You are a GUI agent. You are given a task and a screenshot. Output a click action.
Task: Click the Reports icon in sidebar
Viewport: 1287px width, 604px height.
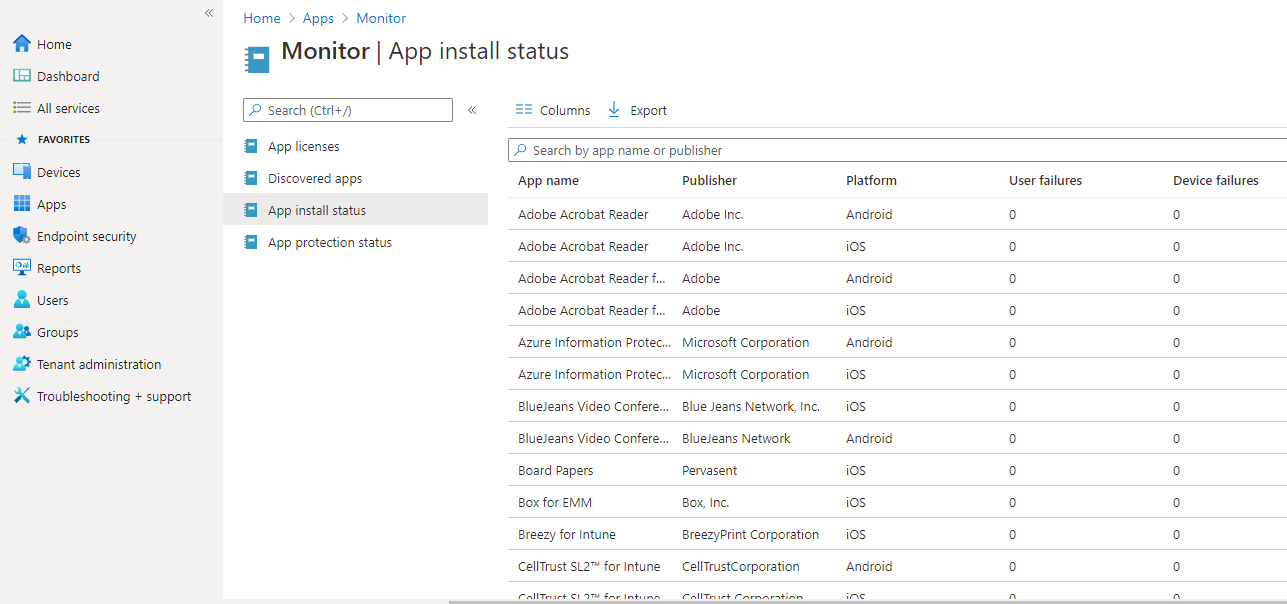22,268
